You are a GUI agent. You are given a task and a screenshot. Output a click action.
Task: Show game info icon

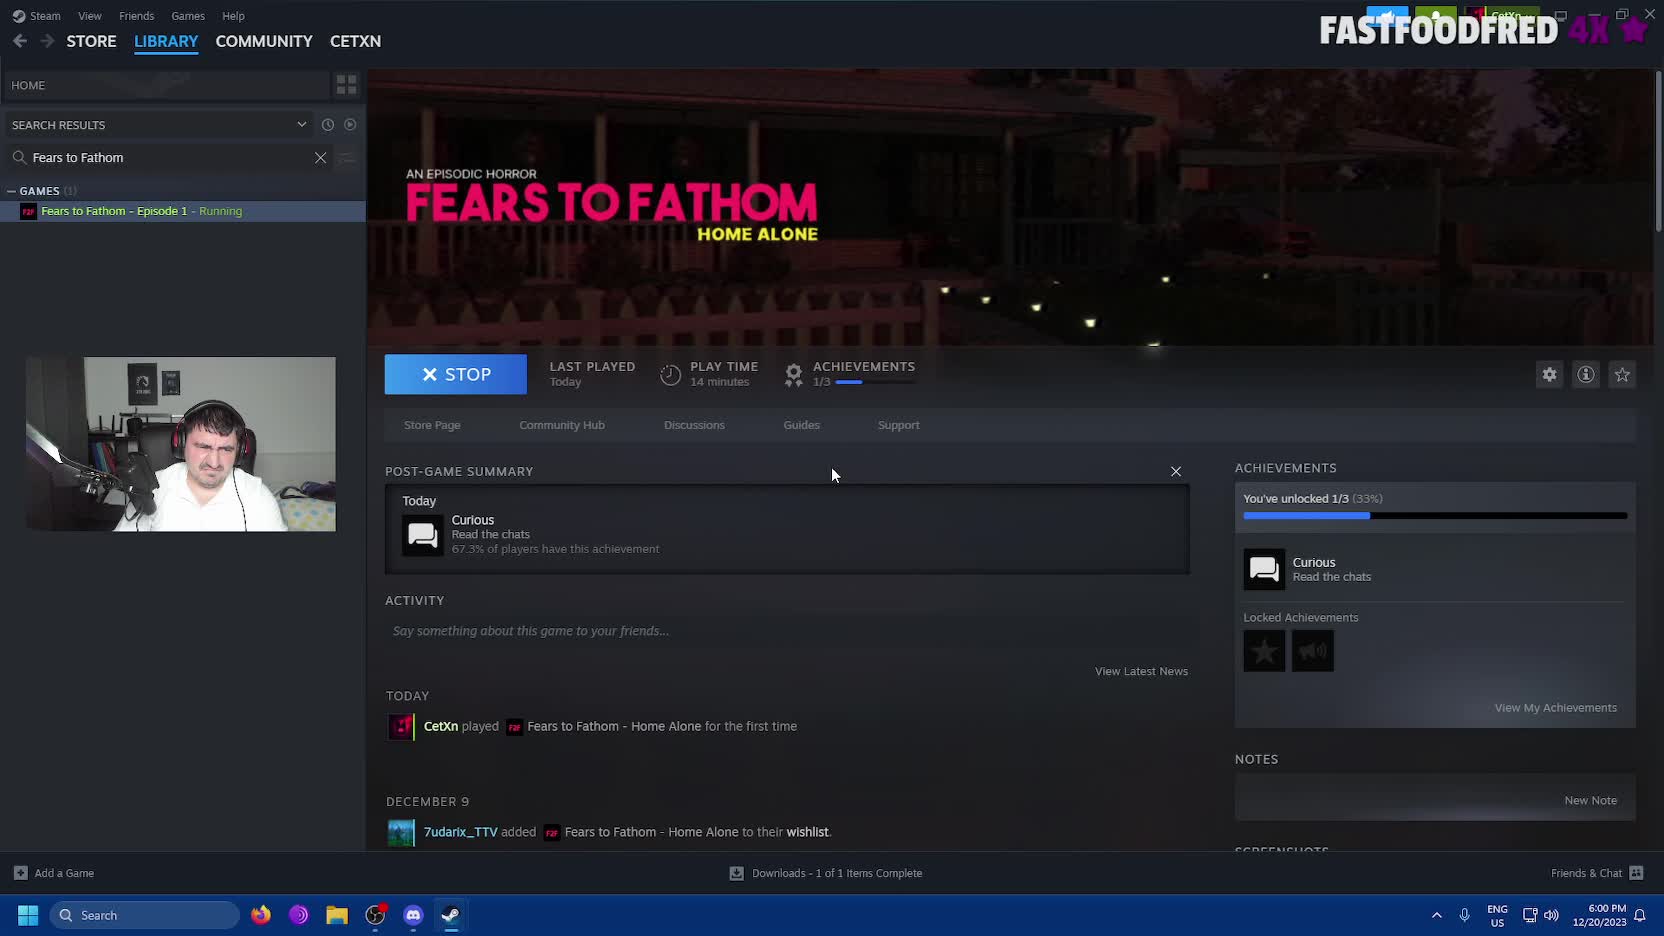click(1586, 374)
